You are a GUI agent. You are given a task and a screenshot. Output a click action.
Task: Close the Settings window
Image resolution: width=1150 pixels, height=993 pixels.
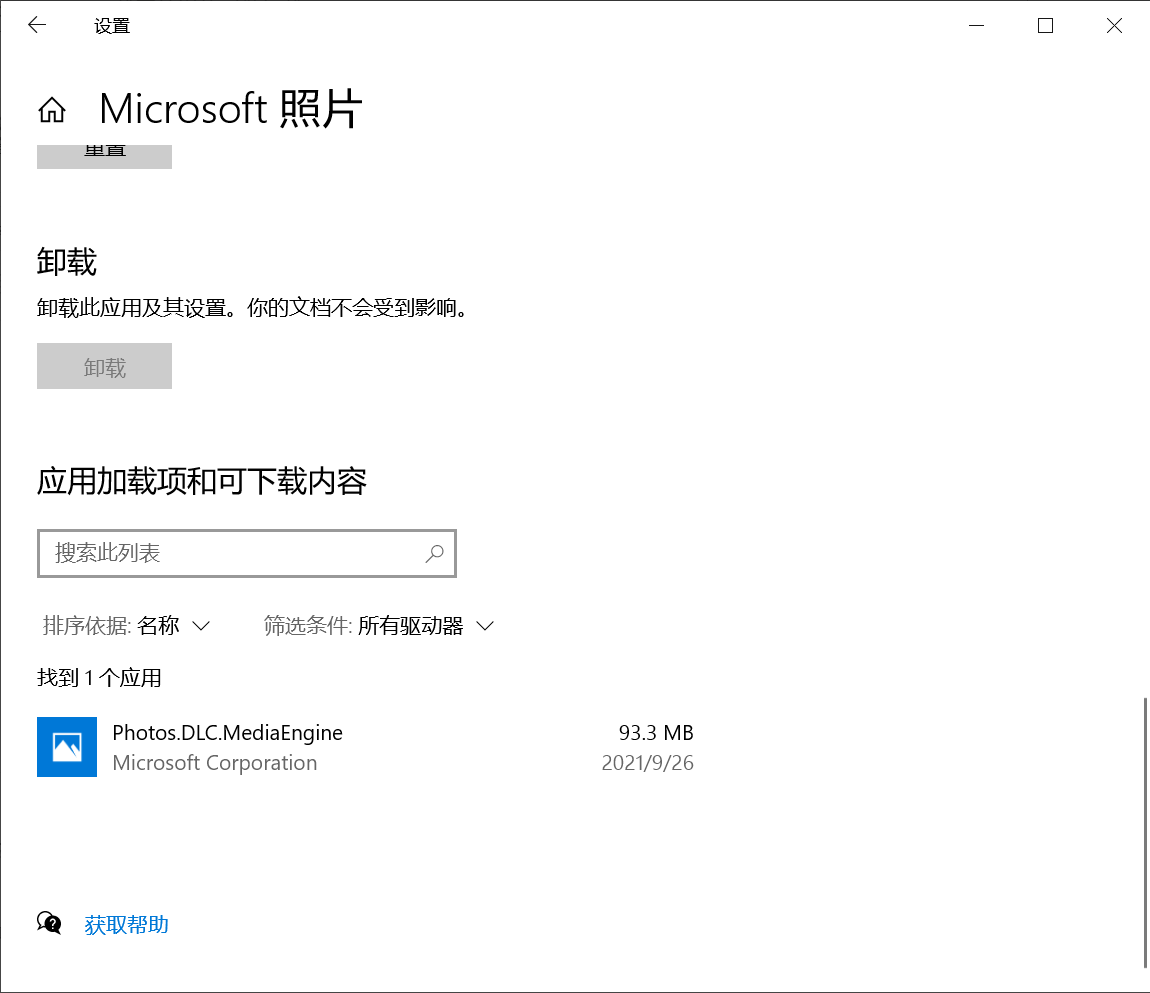(x=1114, y=26)
